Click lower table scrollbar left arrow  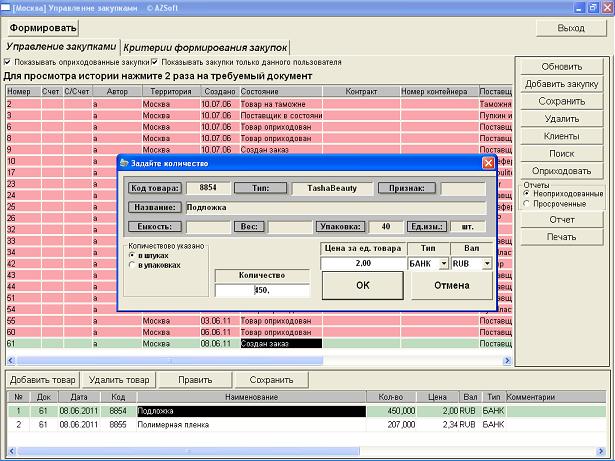coord(11,451)
